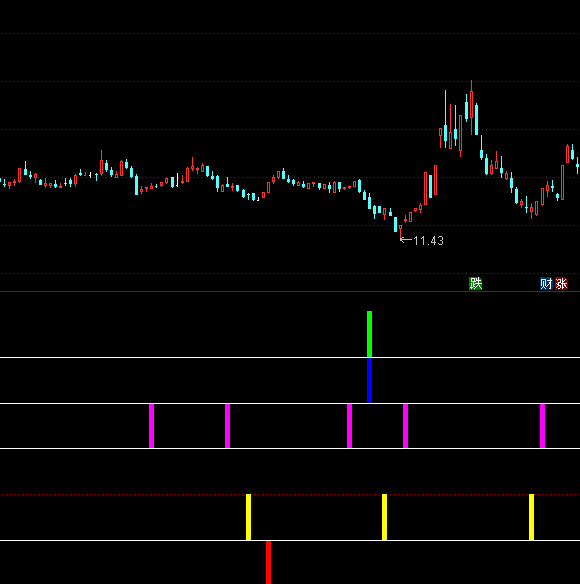Select the candlestick at the 11.43 low

coord(400,231)
